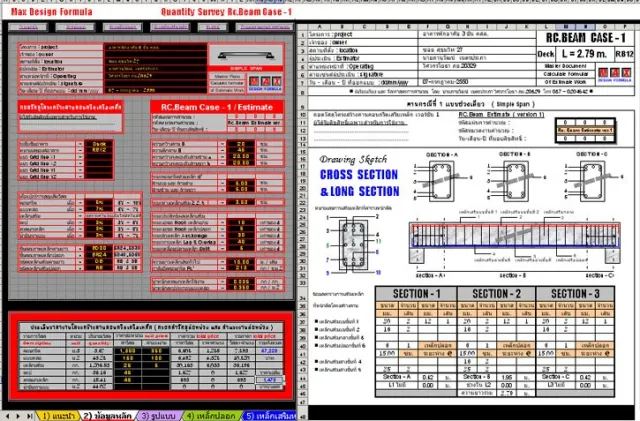Image resolution: width=640 pixels, height=421 pixels.
Task: Select the RB12 cell under Deck
Action: click(x=99, y=150)
